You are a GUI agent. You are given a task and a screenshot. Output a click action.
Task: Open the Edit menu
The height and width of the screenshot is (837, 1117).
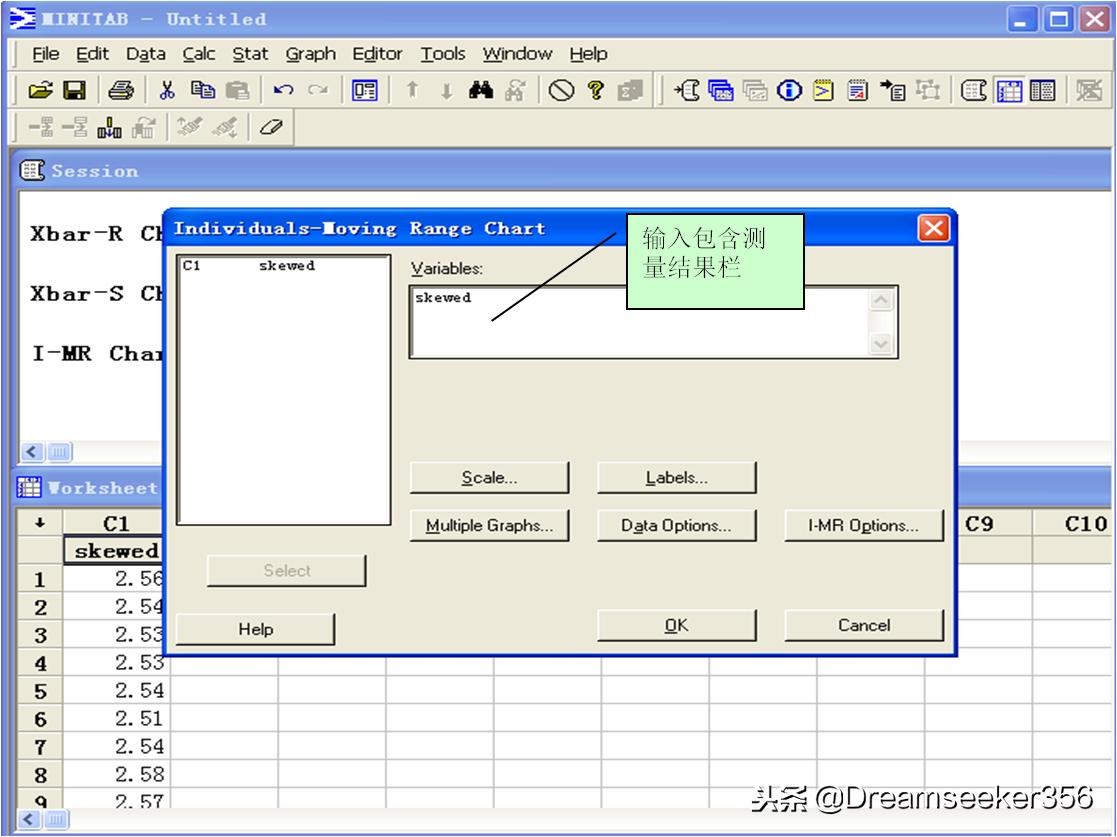(x=93, y=54)
